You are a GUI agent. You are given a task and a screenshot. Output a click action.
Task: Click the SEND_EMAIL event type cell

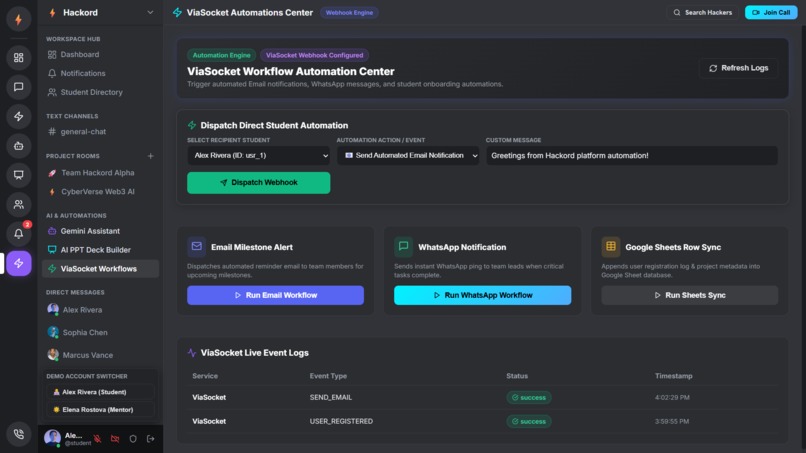pyautogui.click(x=331, y=397)
